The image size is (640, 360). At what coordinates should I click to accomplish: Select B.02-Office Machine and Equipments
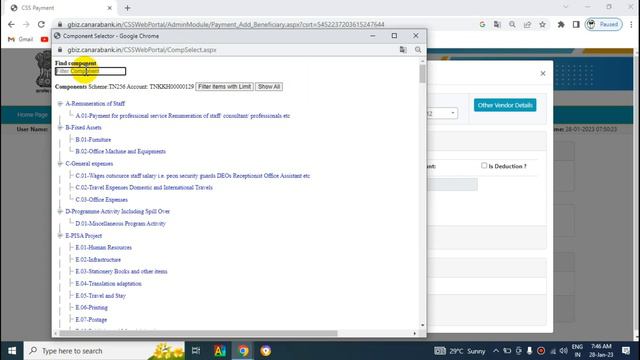tap(120, 151)
